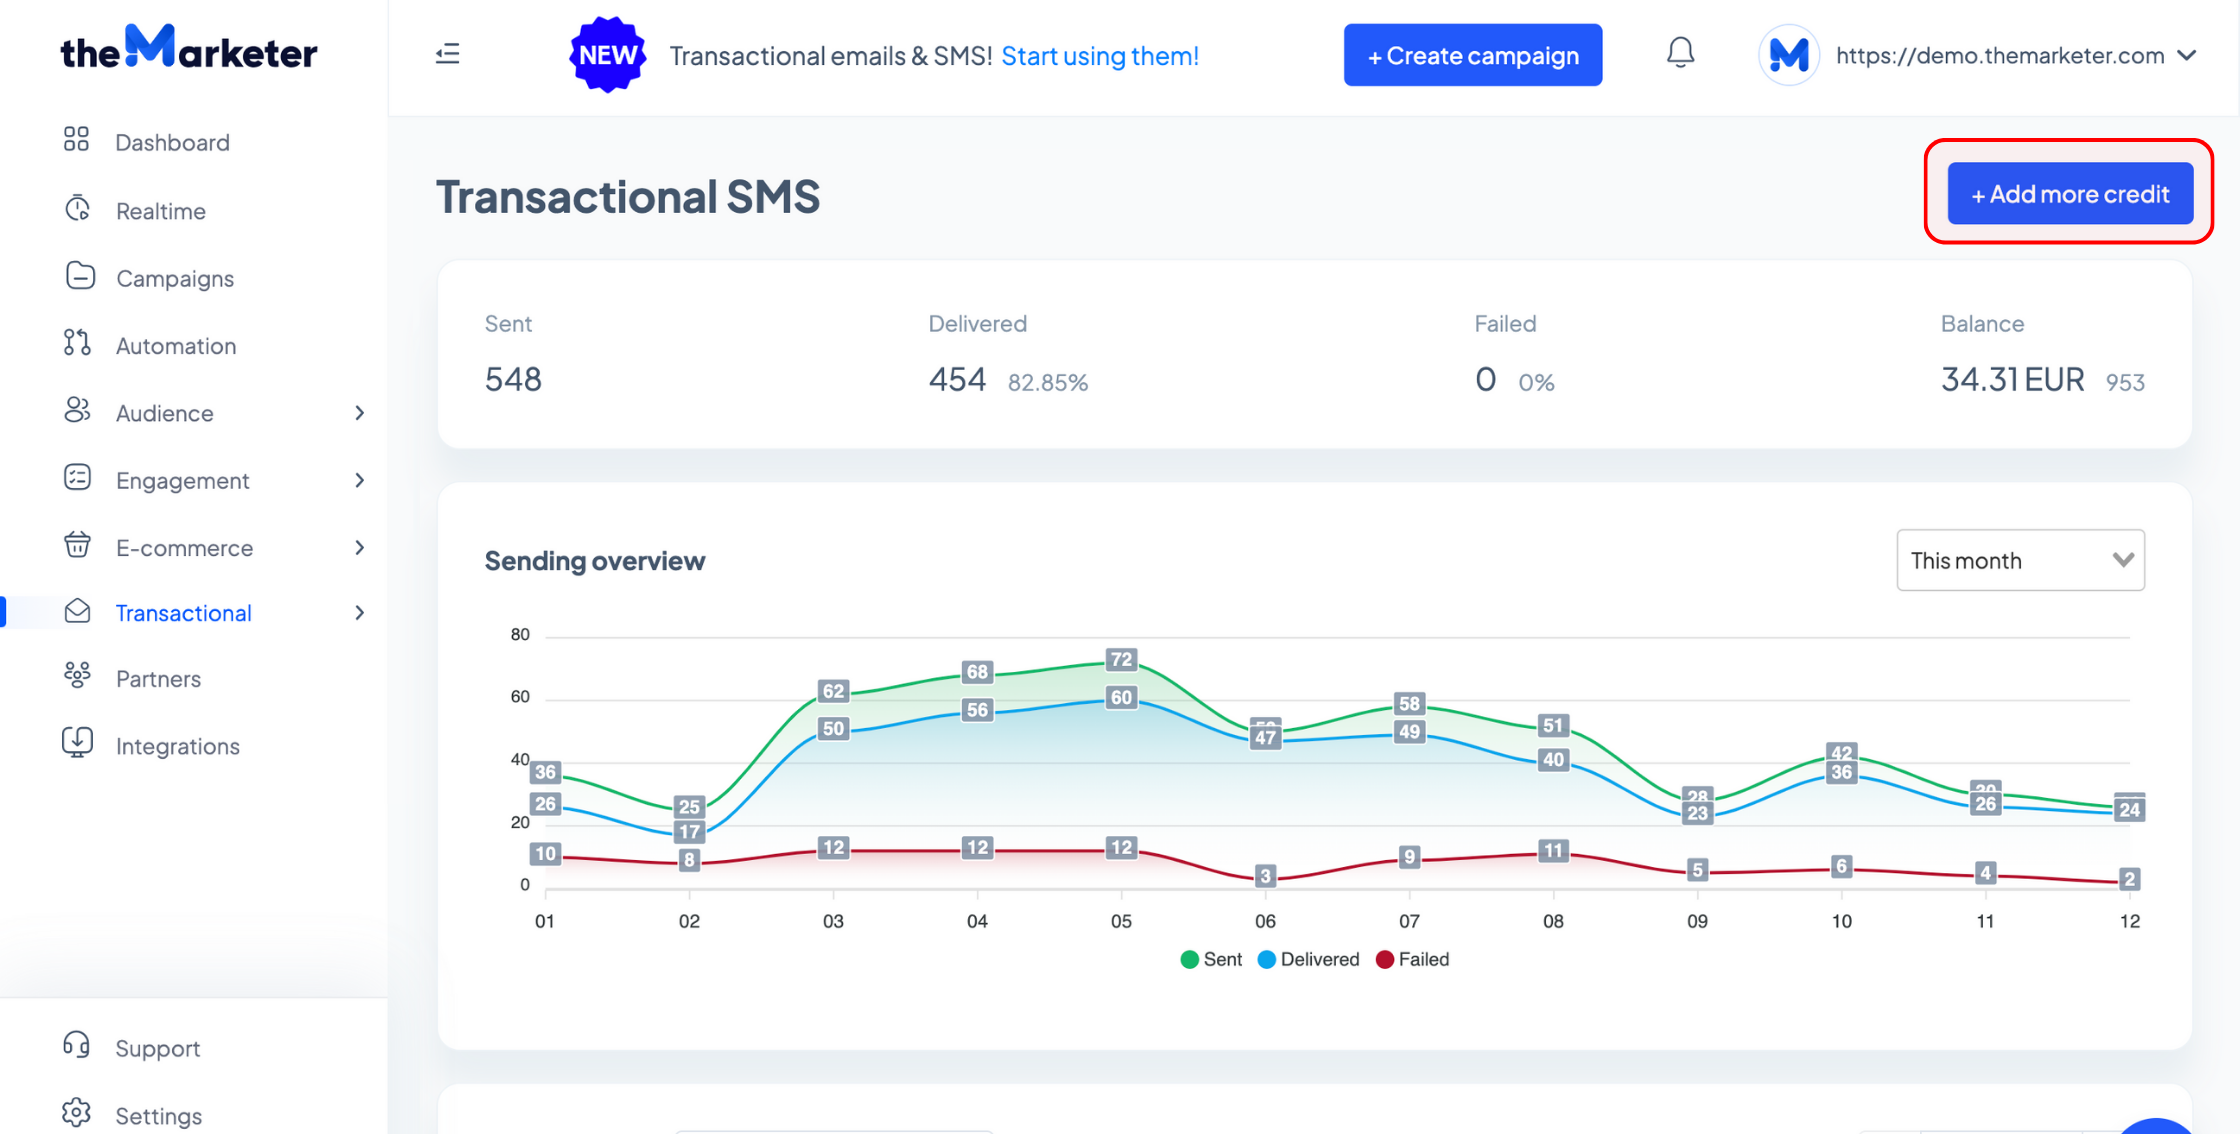This screenshot has width=2240, height=1134.
Task: Click the Campaigns folder icon
Action: tap(80, 275)
